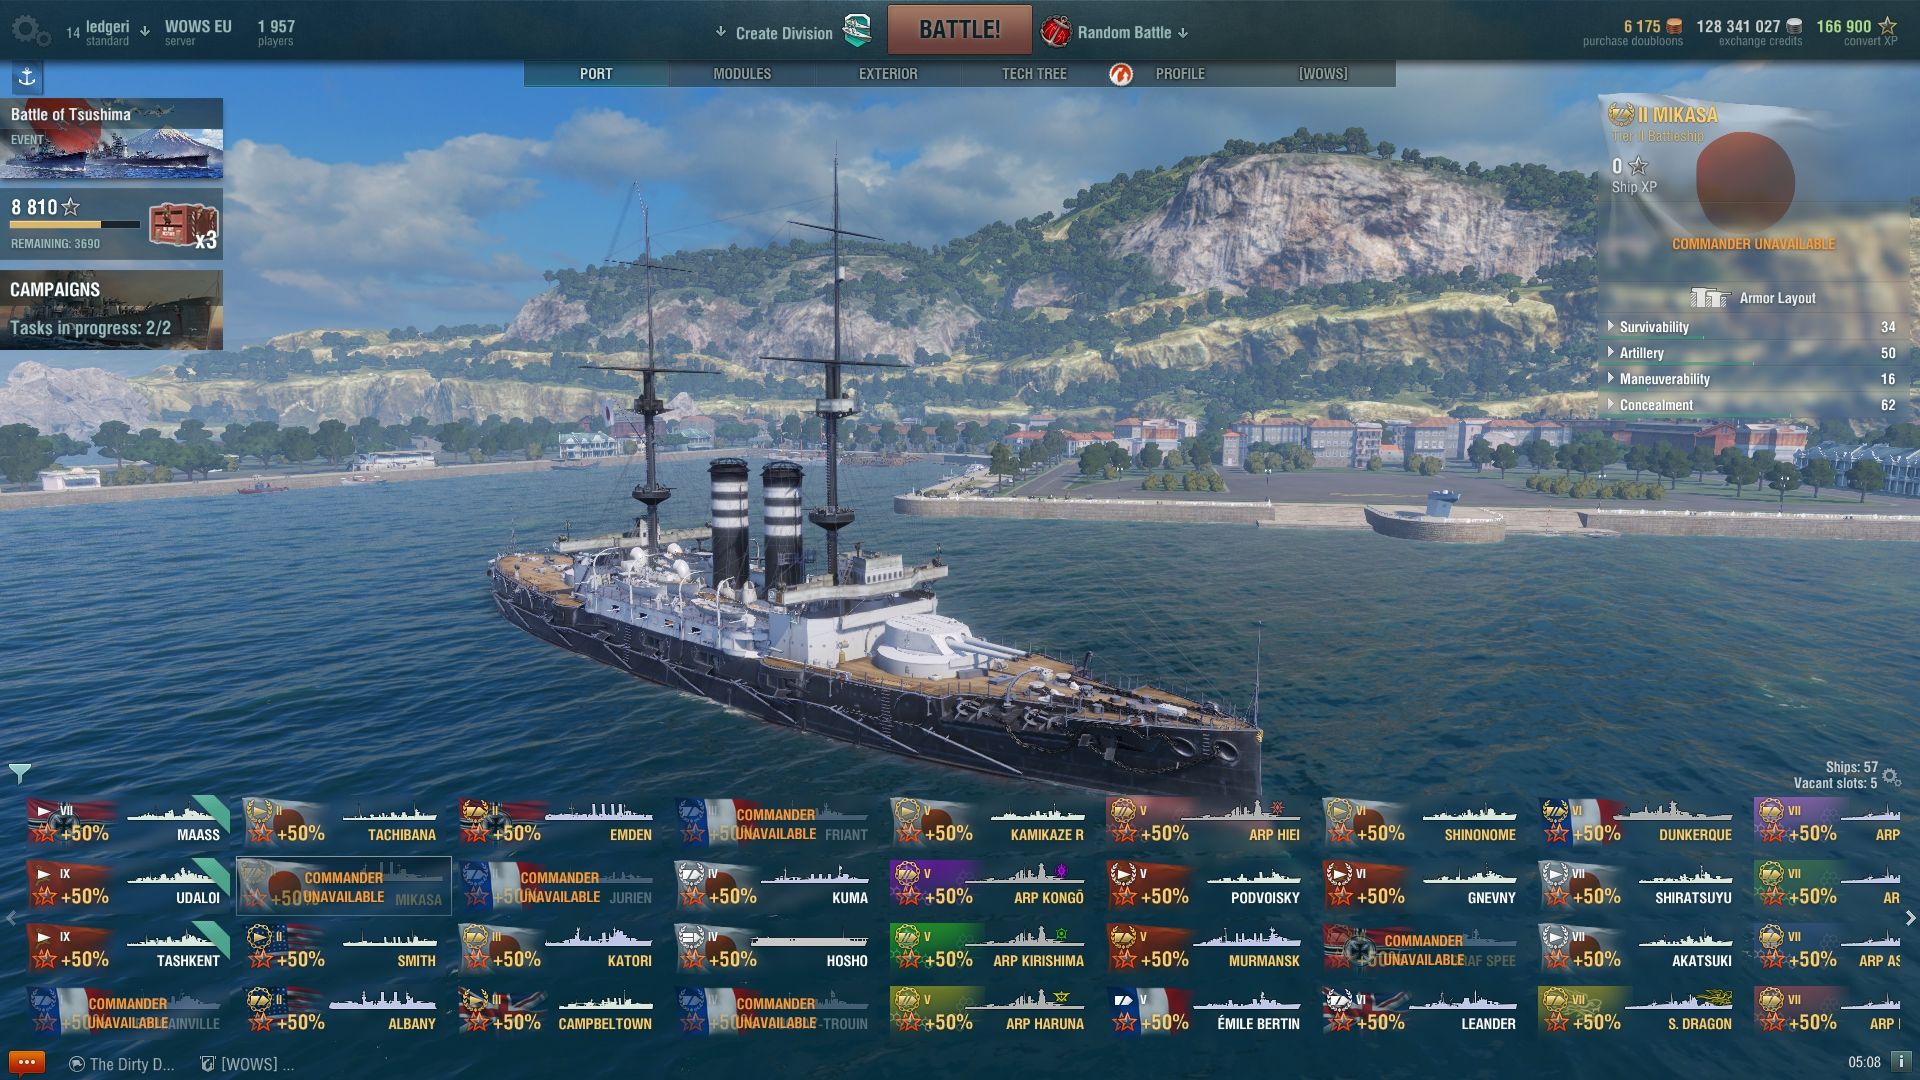1920x1080 pixels.
Task: Open the settings gear in top-left corner
Action: click(30, 30)
